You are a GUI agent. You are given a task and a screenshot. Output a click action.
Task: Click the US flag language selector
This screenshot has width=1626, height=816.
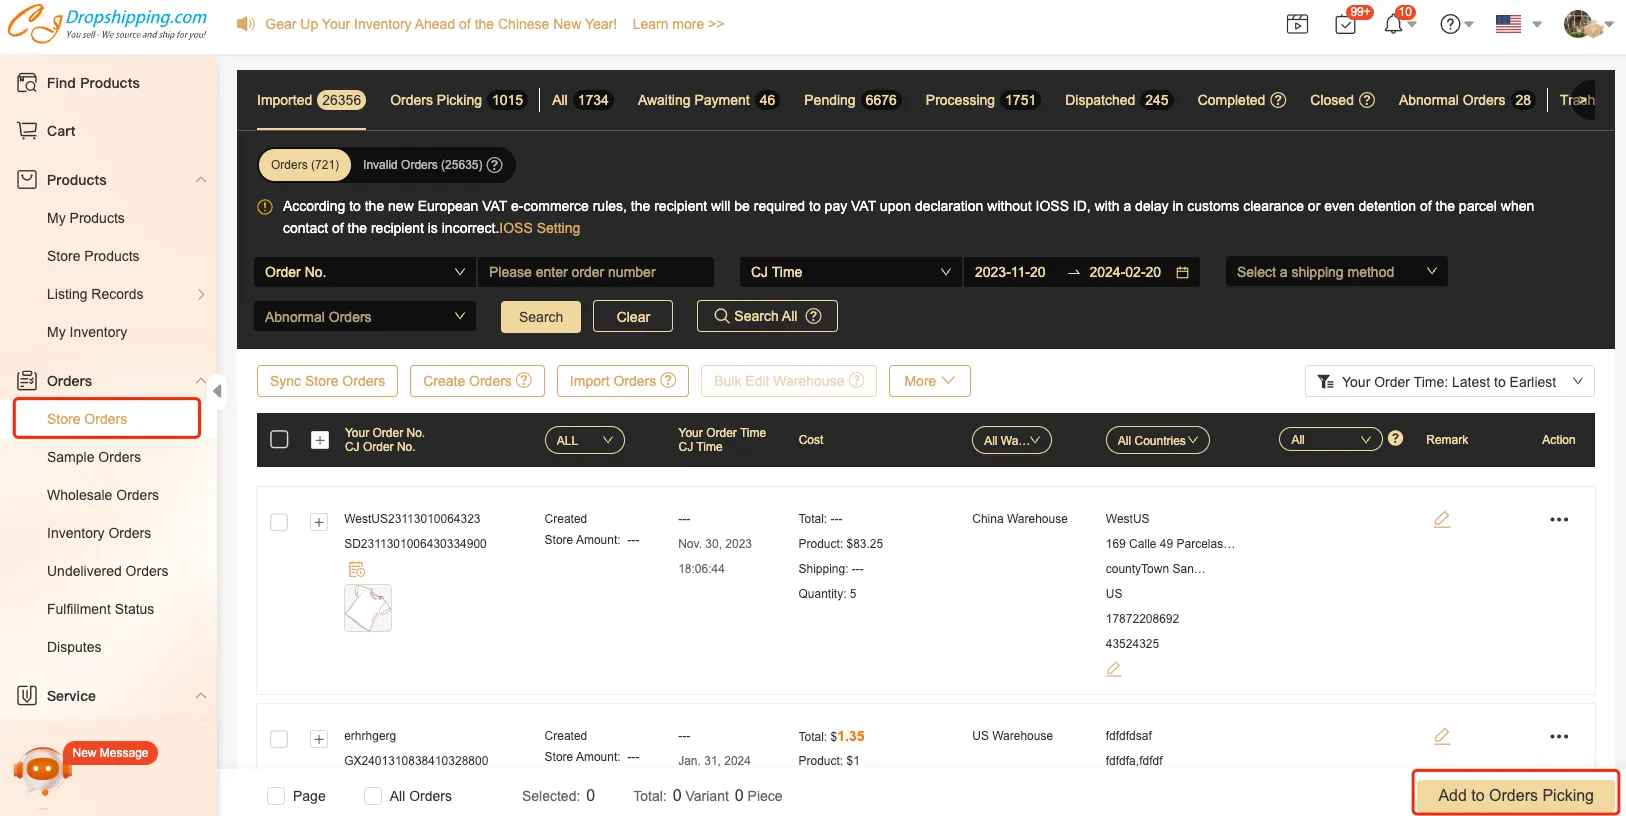[1508, 25]
